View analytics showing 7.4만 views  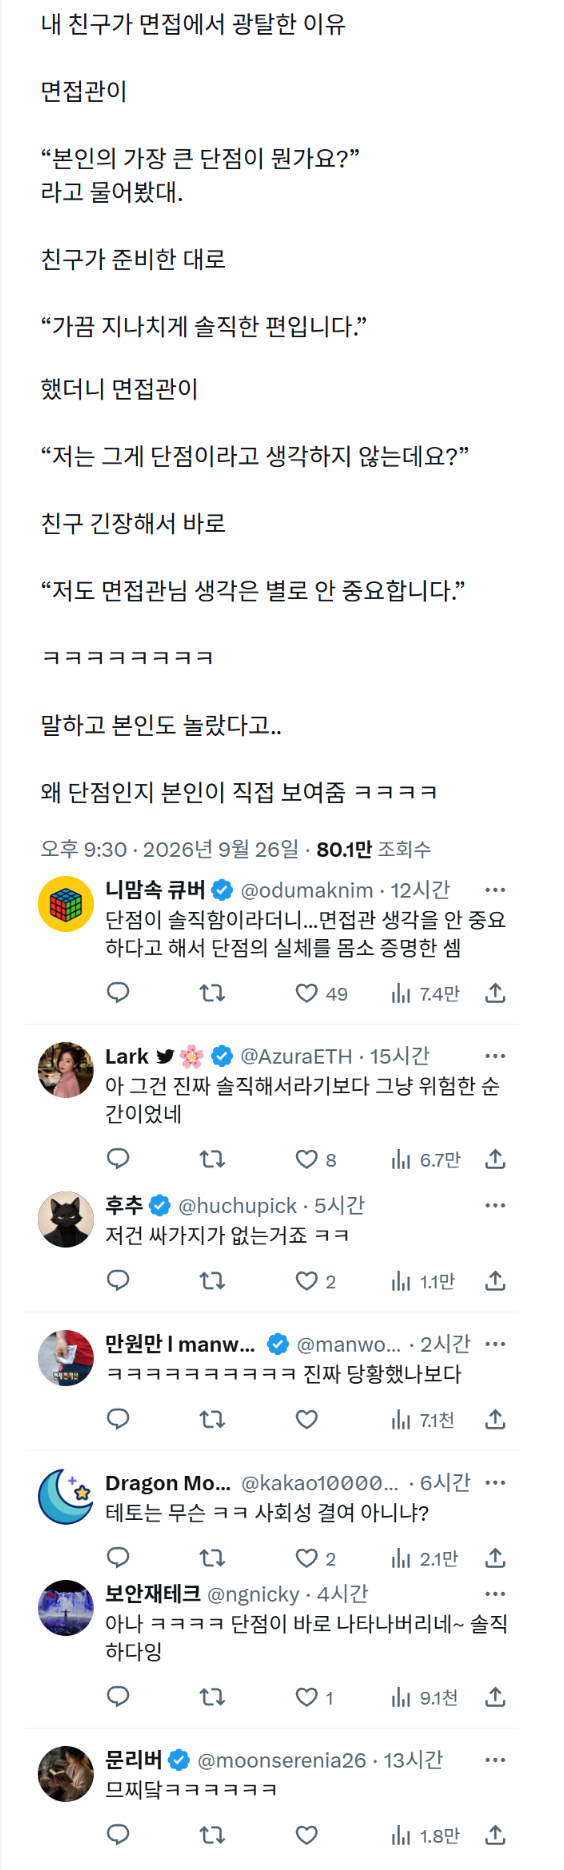click(x=425, y=994)
